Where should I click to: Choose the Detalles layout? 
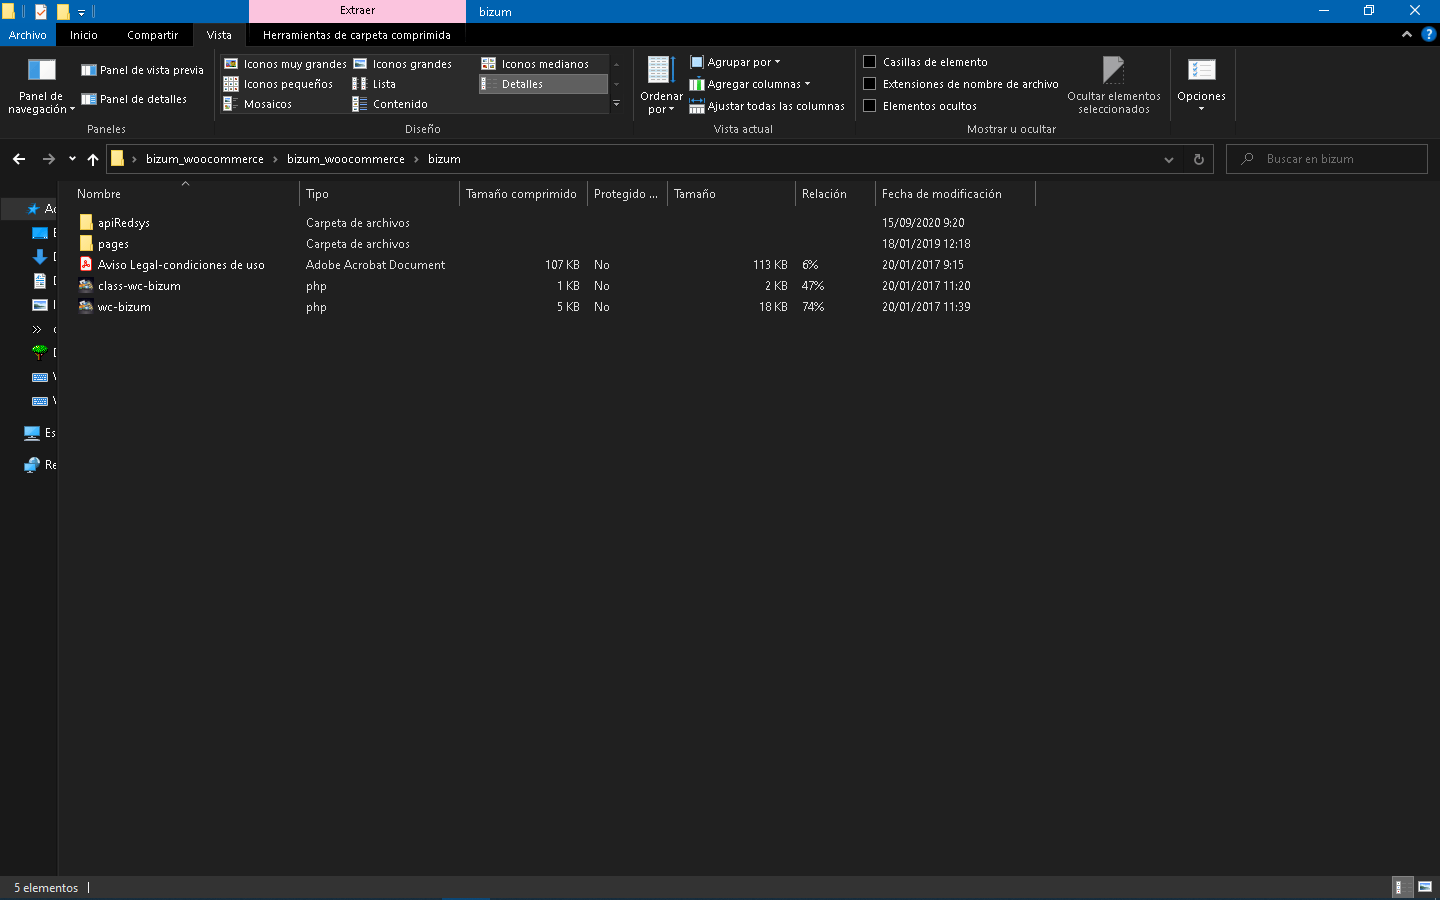click(x=543, y=84)
